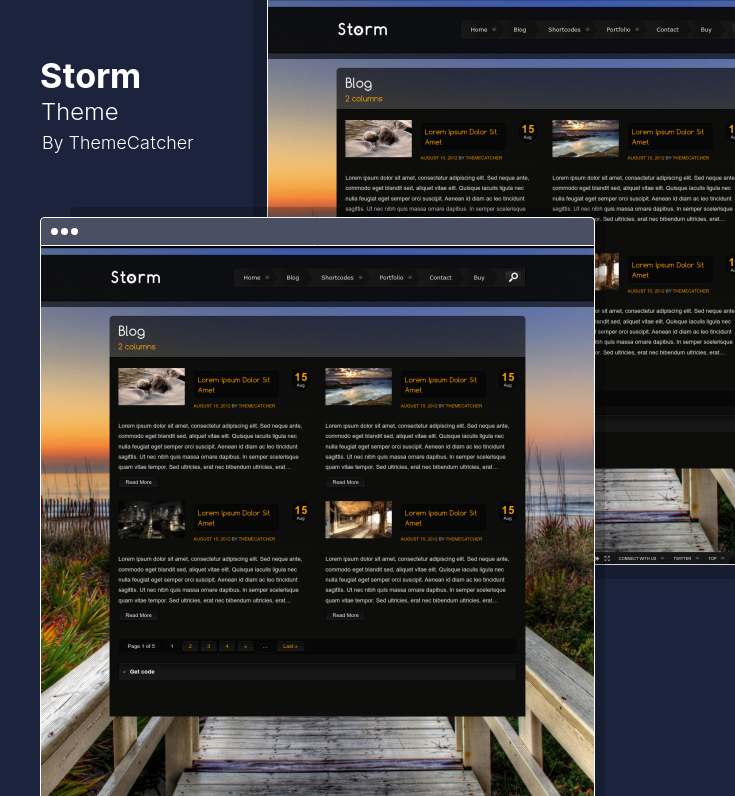This screenshot has height=796, width=735.
Task: Click Lorem Ipsum title beside the front sunset coast thumbnail
Action: [441, 385]
